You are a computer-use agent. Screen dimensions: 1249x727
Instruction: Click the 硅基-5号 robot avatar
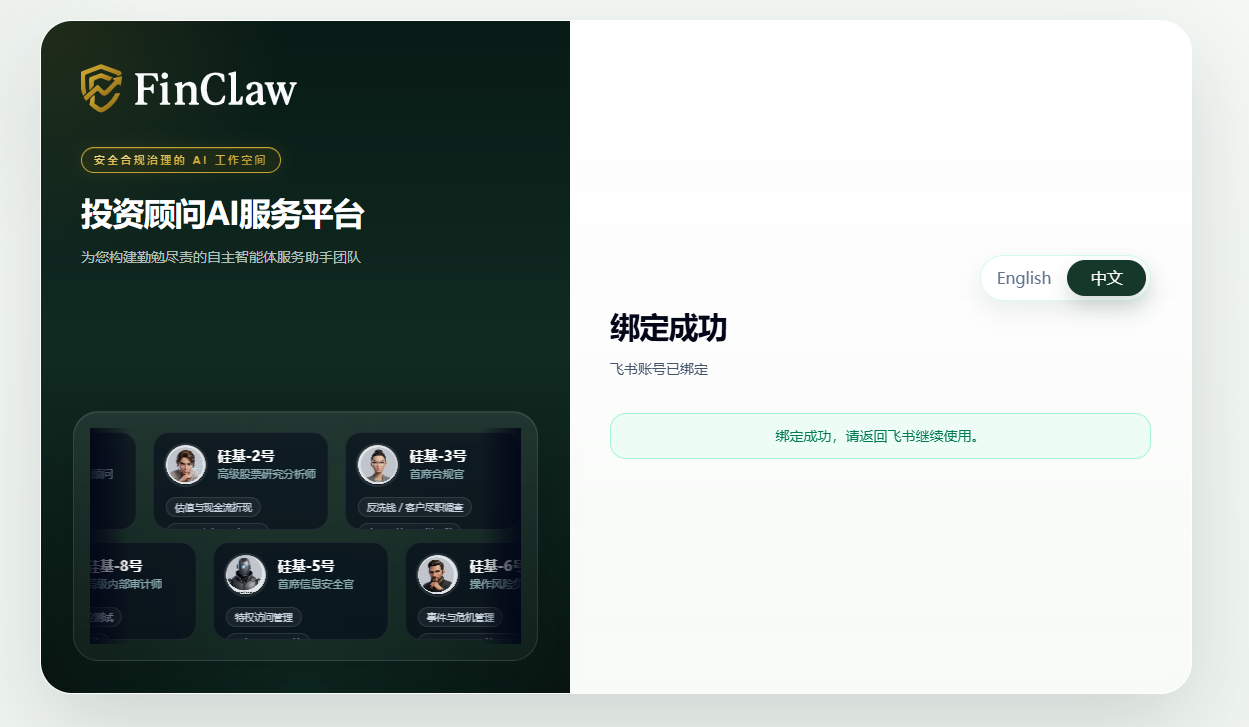[246, 575]
